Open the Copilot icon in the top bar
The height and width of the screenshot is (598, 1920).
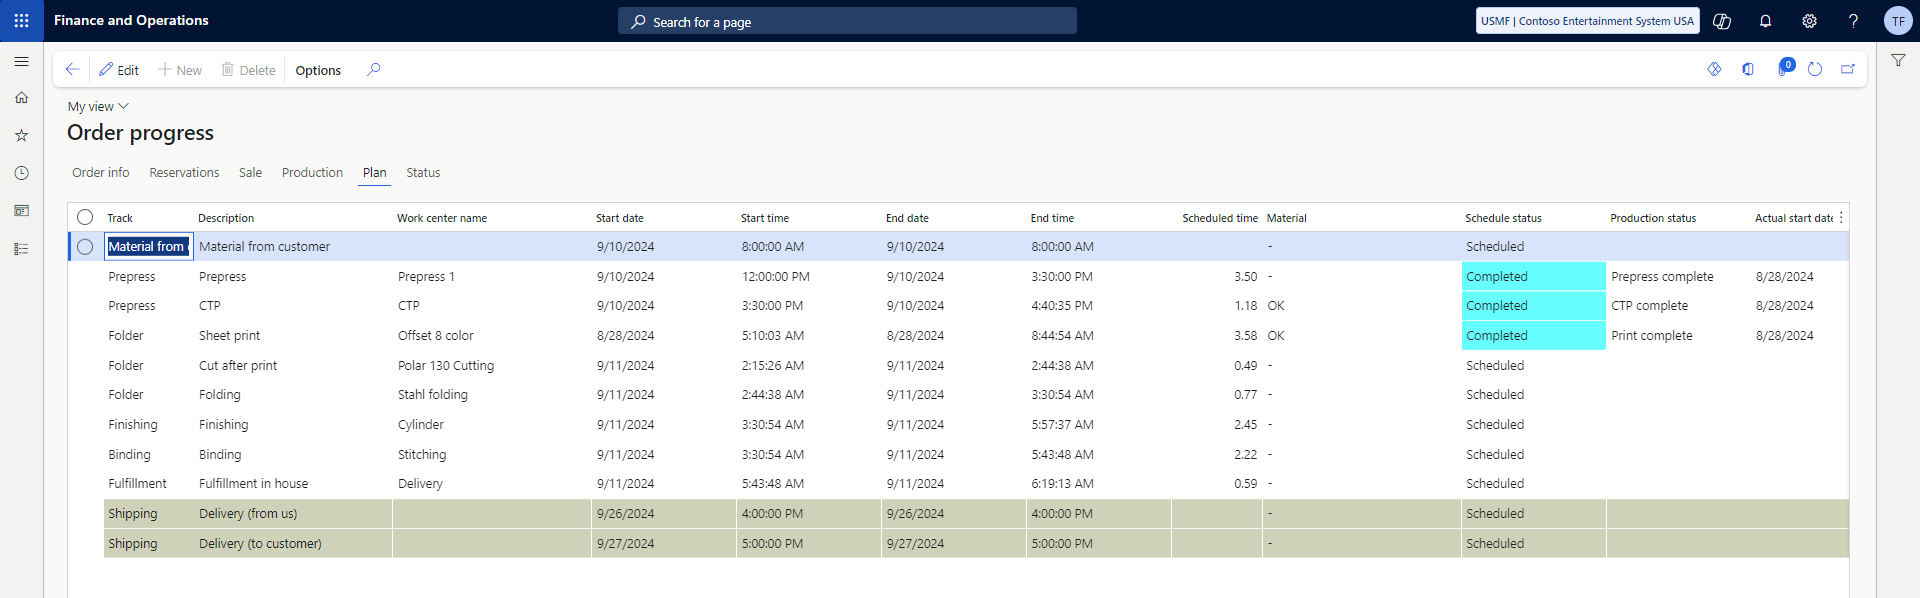1722,21
